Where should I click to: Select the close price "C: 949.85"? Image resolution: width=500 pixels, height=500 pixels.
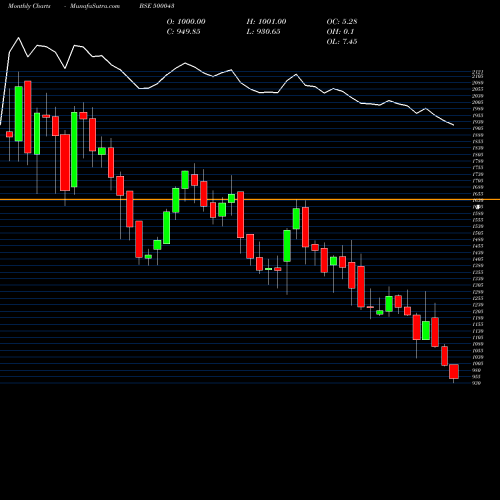[x=183, y=32]
